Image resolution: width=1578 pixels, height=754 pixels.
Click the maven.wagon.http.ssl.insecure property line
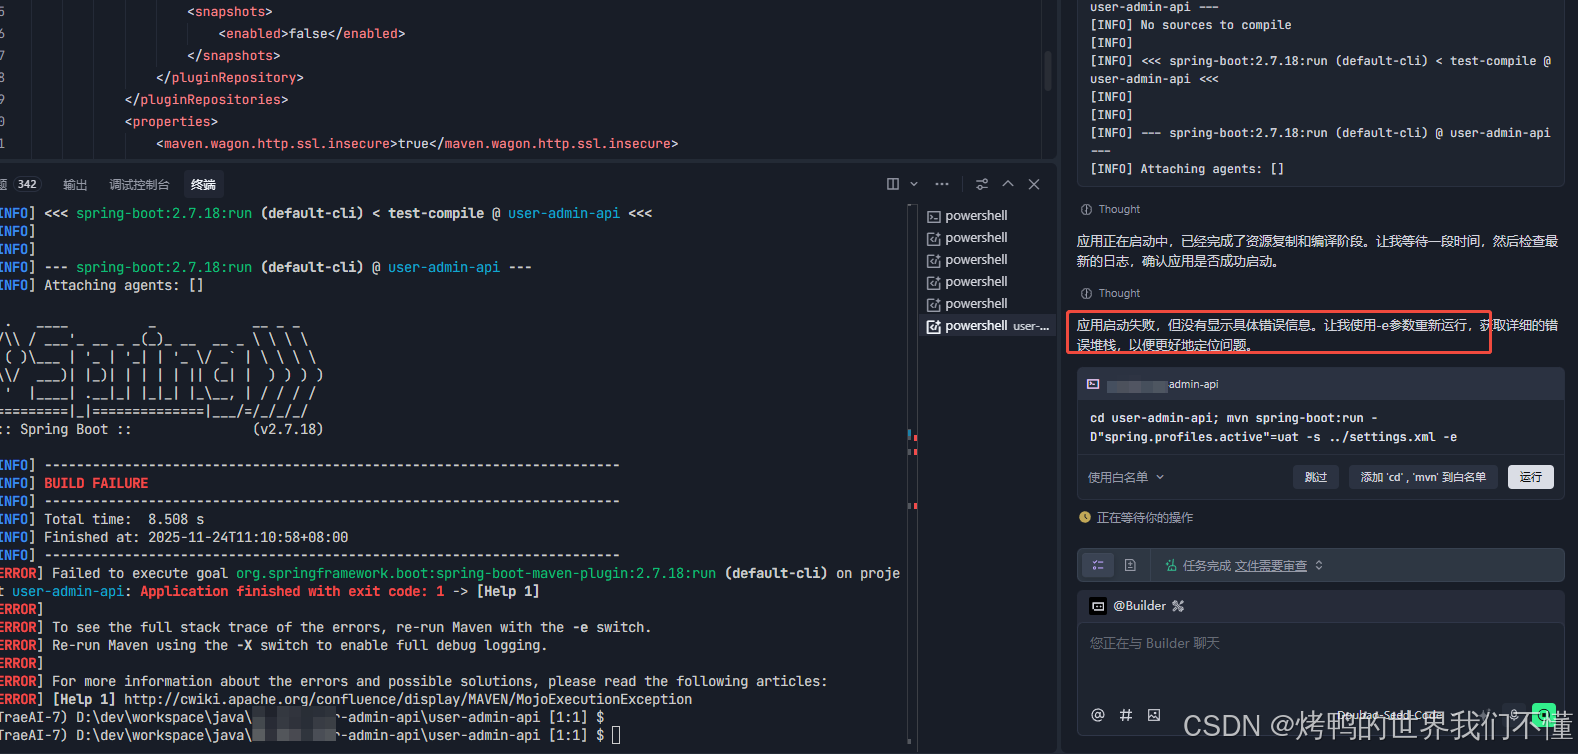tap(417, 144)
